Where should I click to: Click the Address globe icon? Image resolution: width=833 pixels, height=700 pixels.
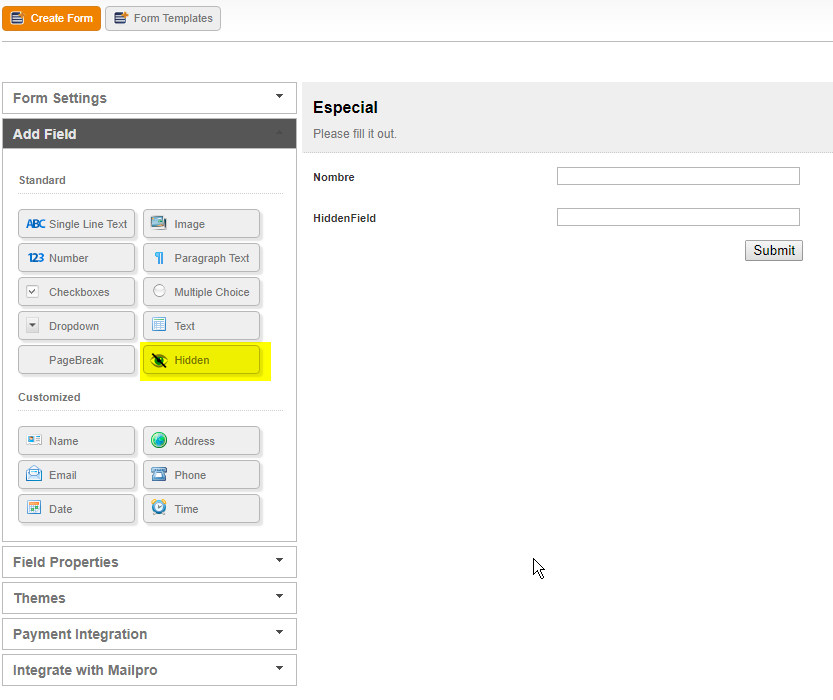click(x=159, y=440)
